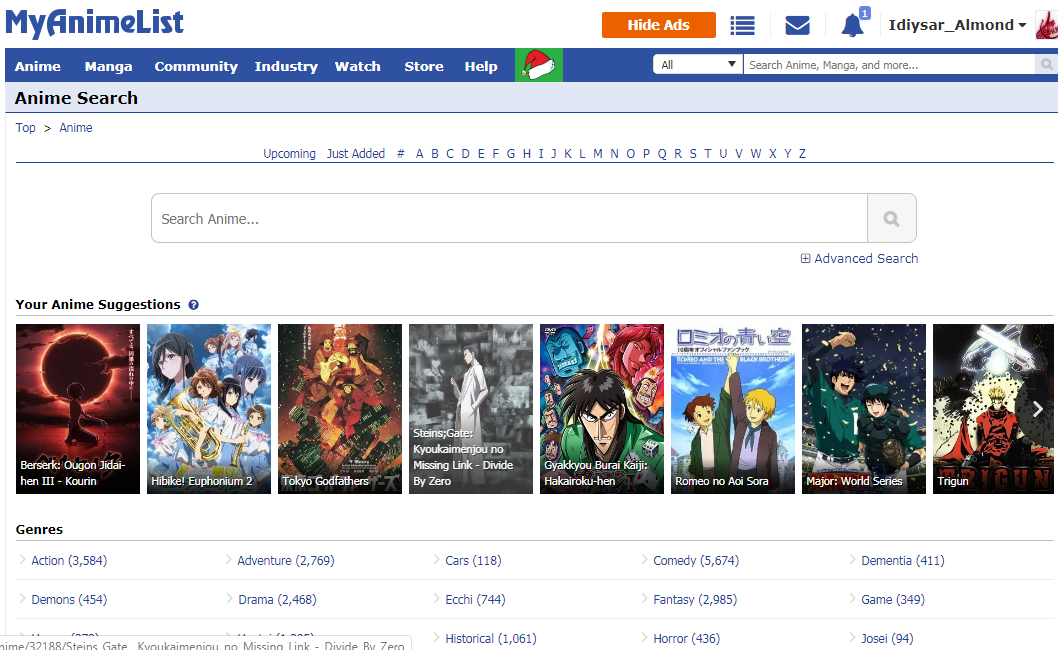This screenshot has width=1058, height=650.
Task: Click the top Search Anime, Manga input
Action: point(889,65)
